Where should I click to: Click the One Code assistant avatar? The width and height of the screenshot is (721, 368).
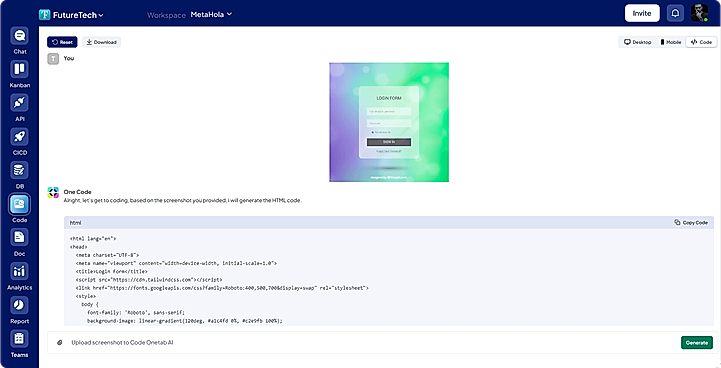point(53,192)
